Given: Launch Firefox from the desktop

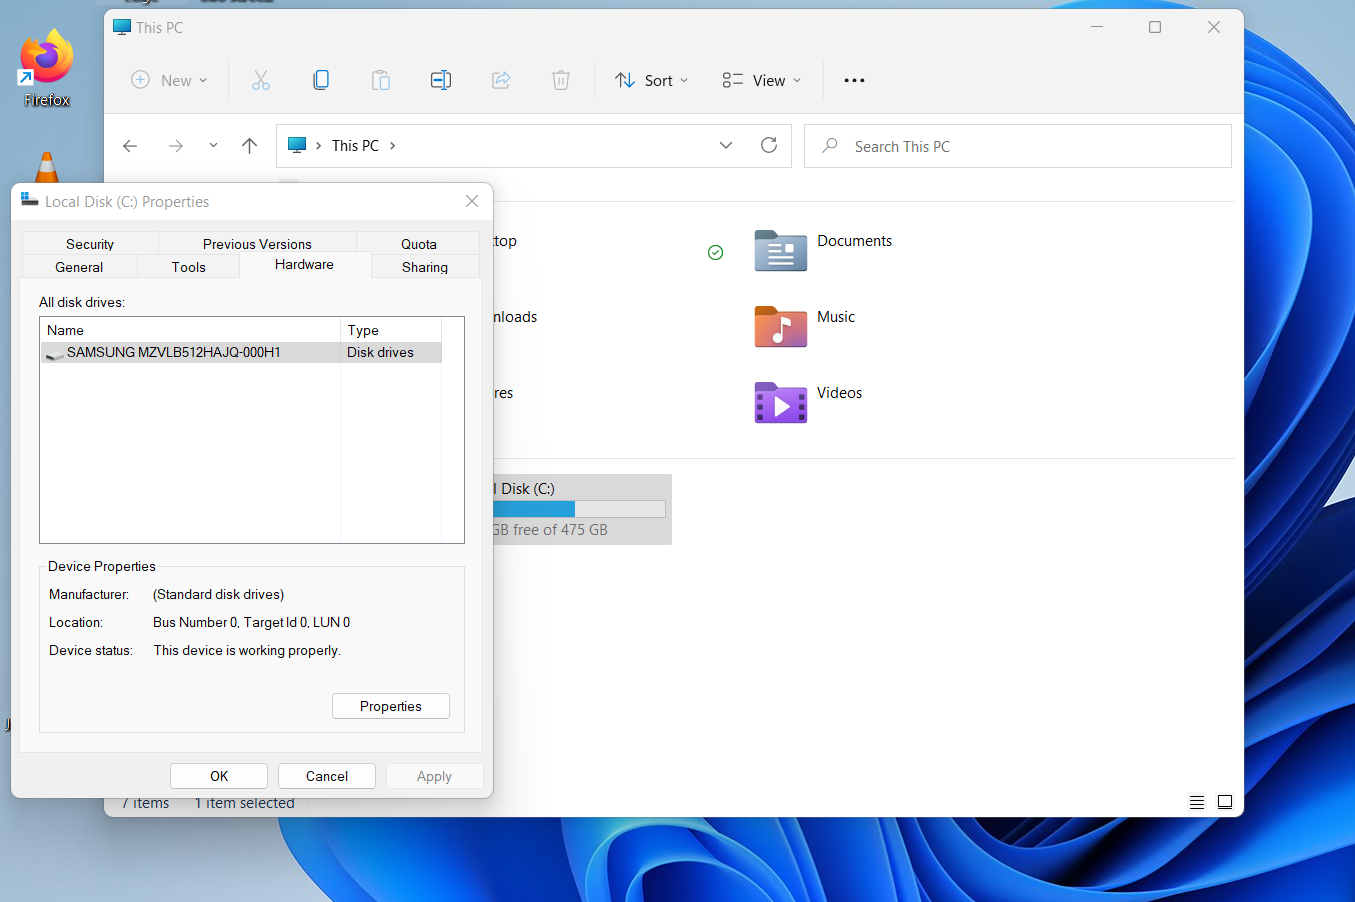Looking at the screenshot, I should (45, 55).
